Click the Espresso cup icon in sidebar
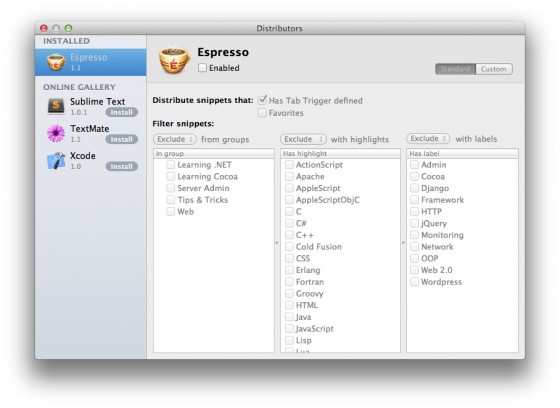 pos(56,62)
